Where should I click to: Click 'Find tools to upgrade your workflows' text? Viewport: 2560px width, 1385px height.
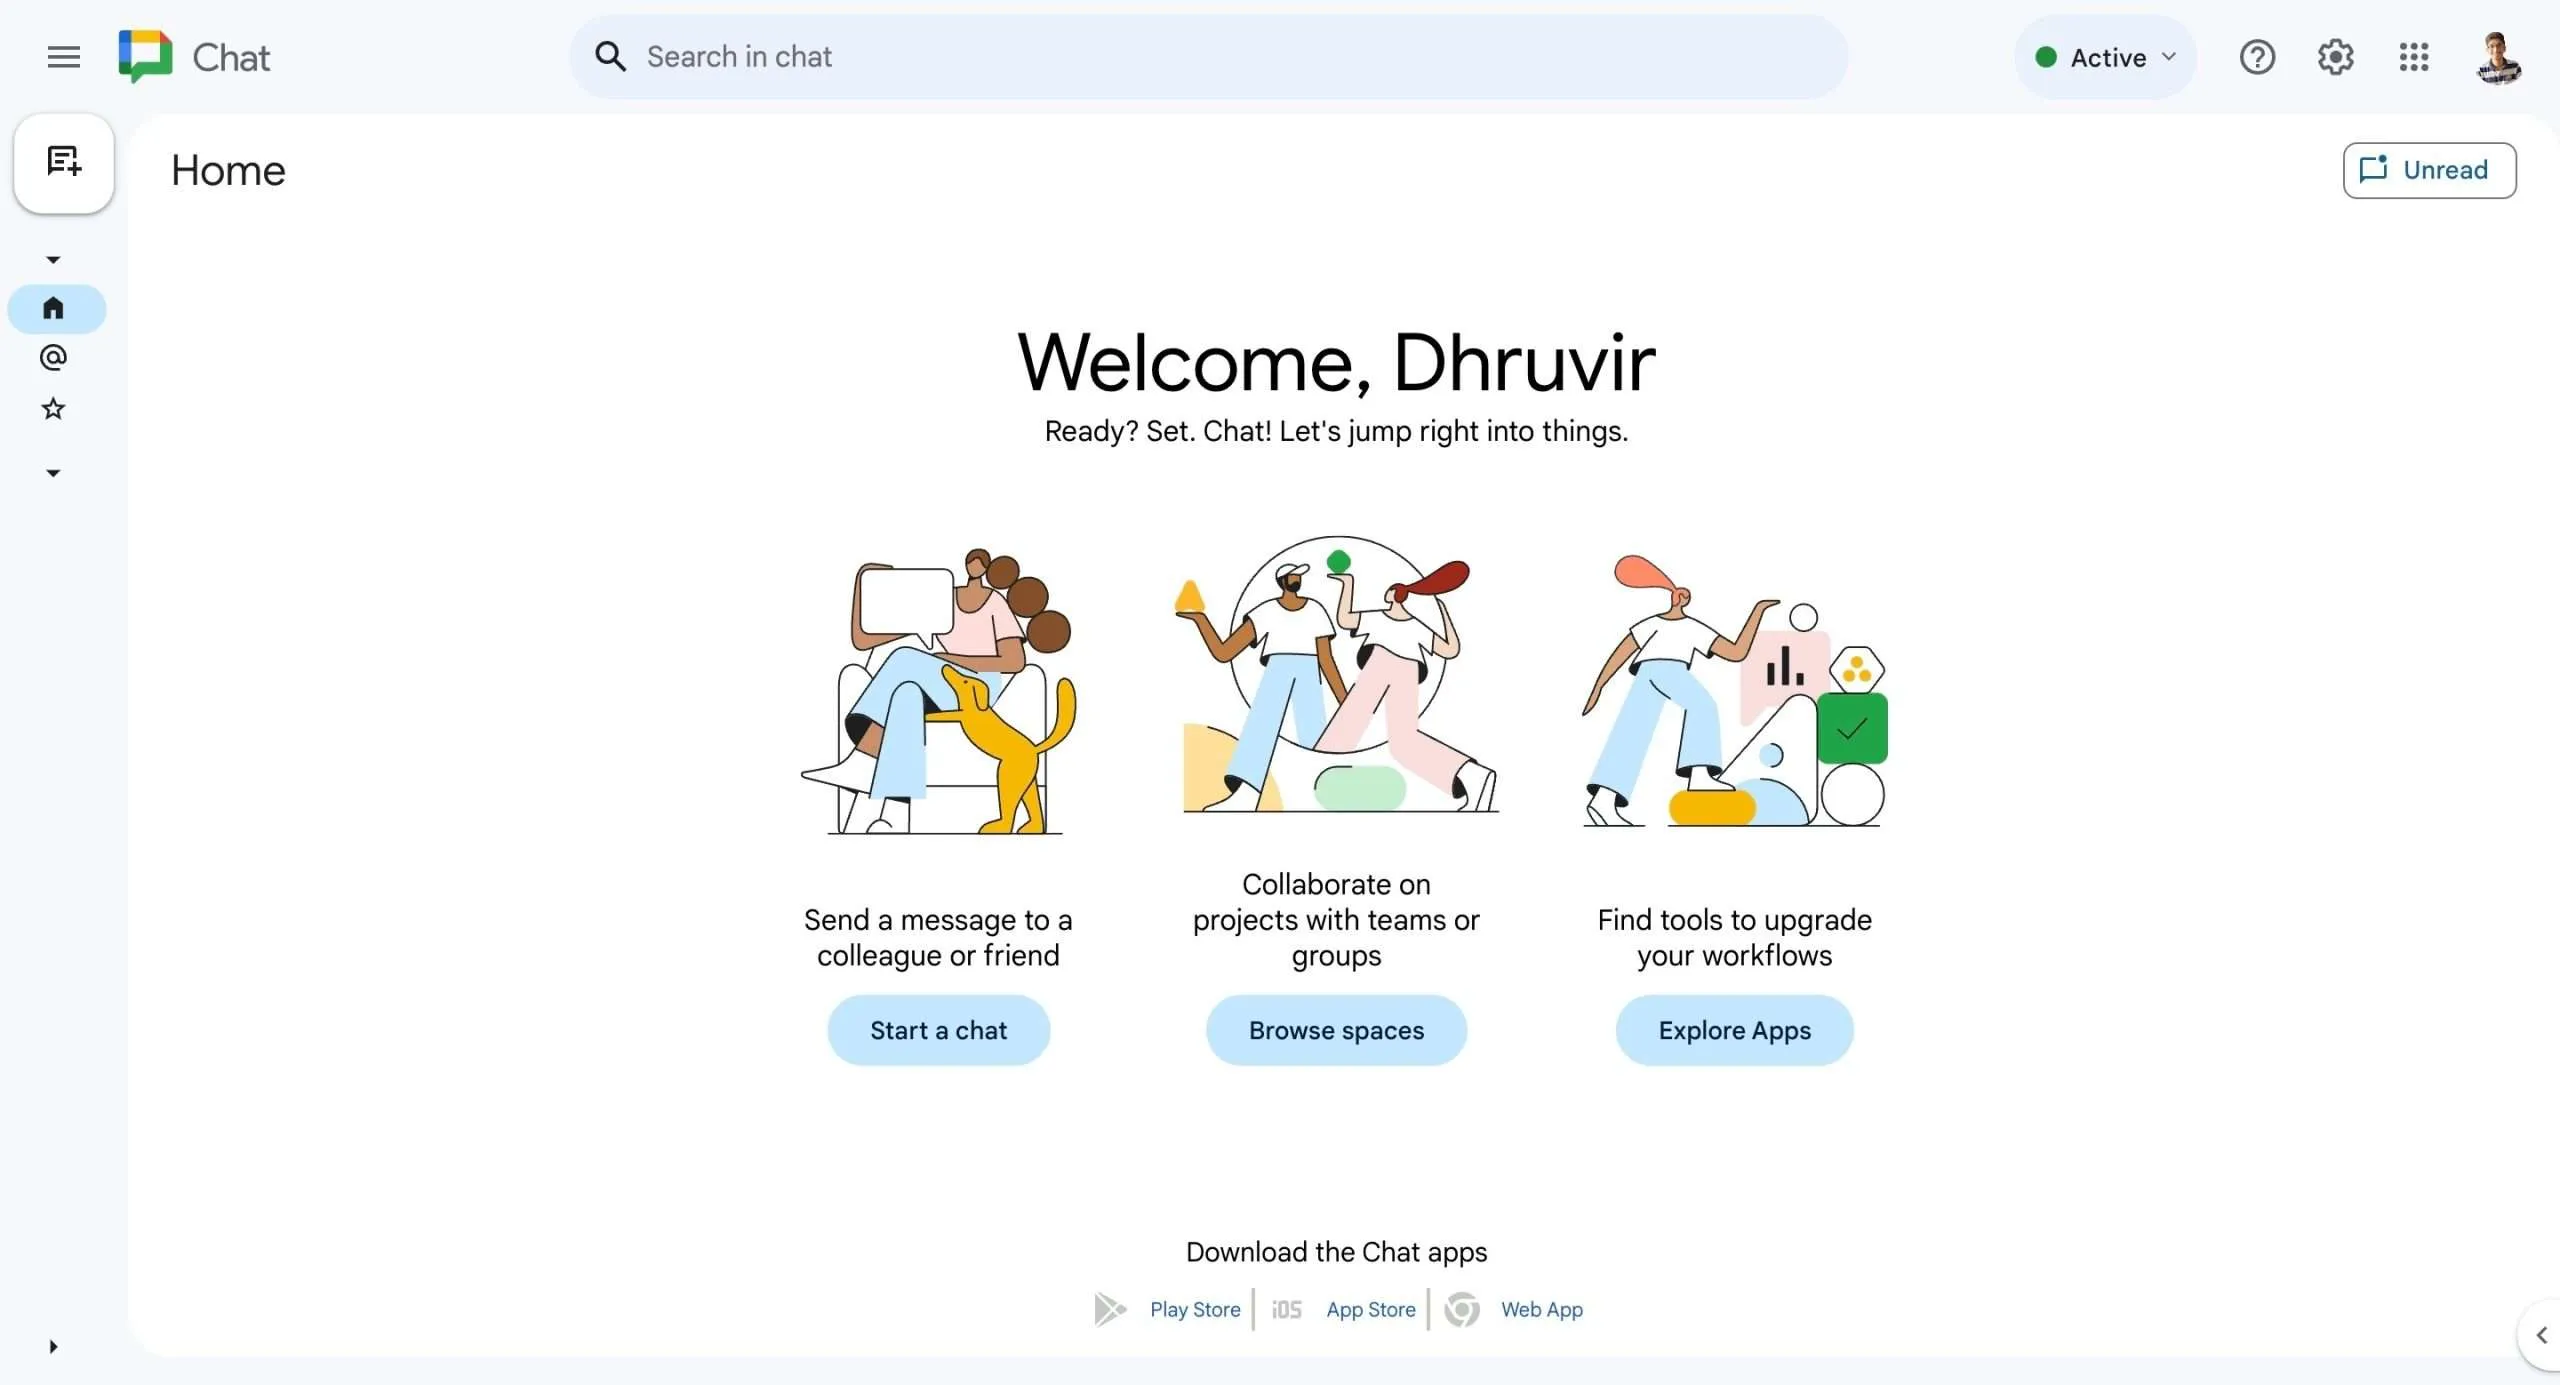(x=1734, y=937)
